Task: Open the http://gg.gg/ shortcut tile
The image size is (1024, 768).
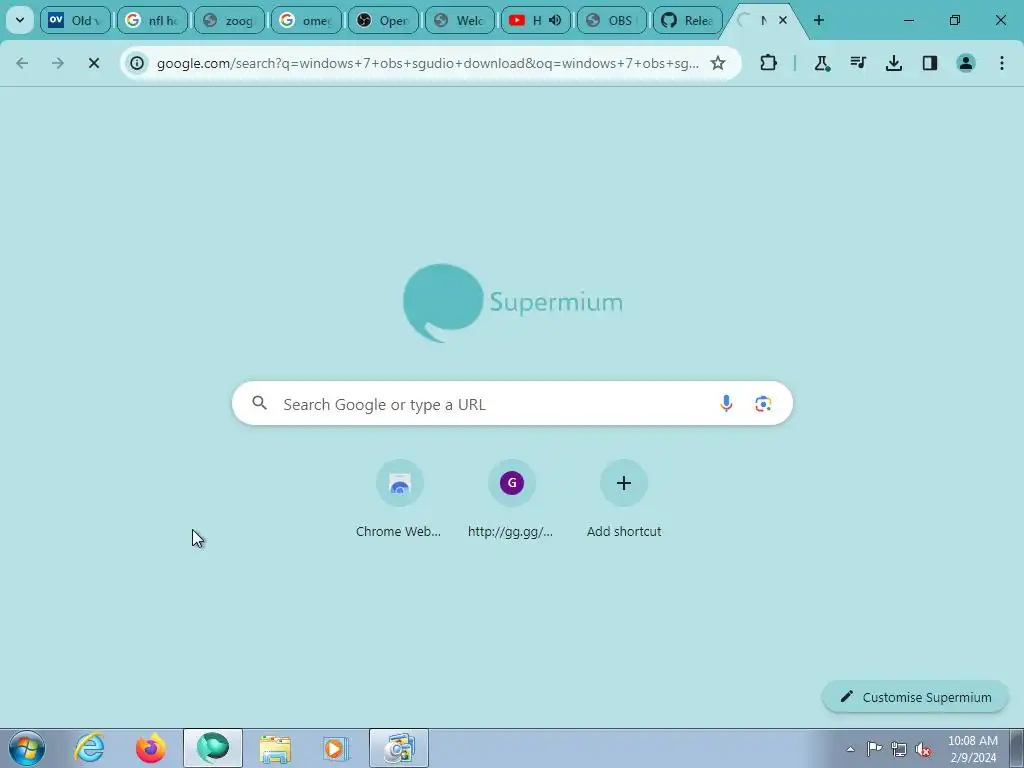Action: pyautogui.click(x=511, y=500)
